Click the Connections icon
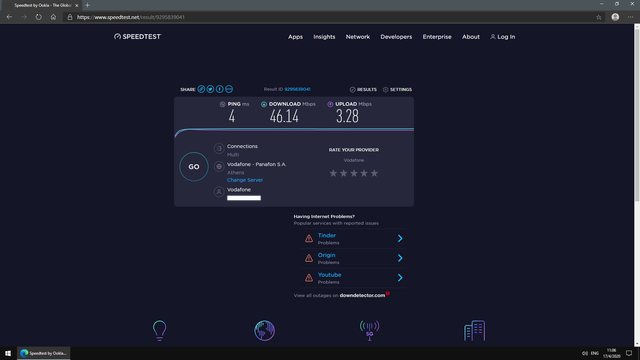Viewport: 640px width, 360px height. click(x=219, y=149)
